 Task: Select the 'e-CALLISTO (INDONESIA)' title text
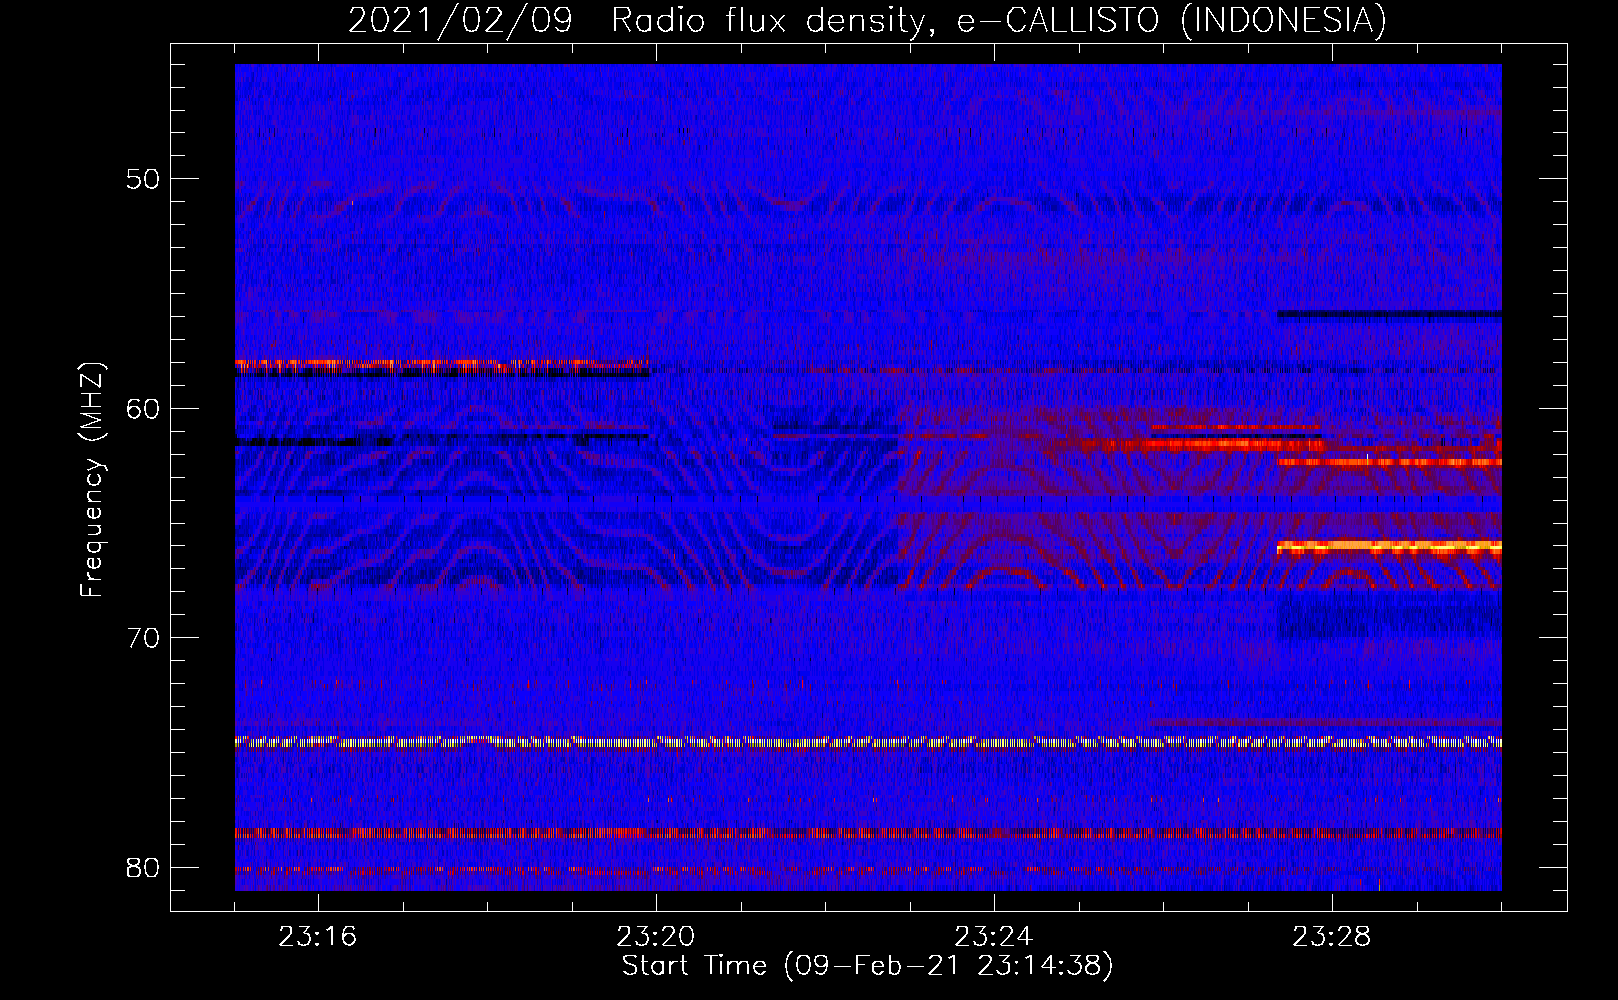pyautogui.click(x=1171, y=20)
